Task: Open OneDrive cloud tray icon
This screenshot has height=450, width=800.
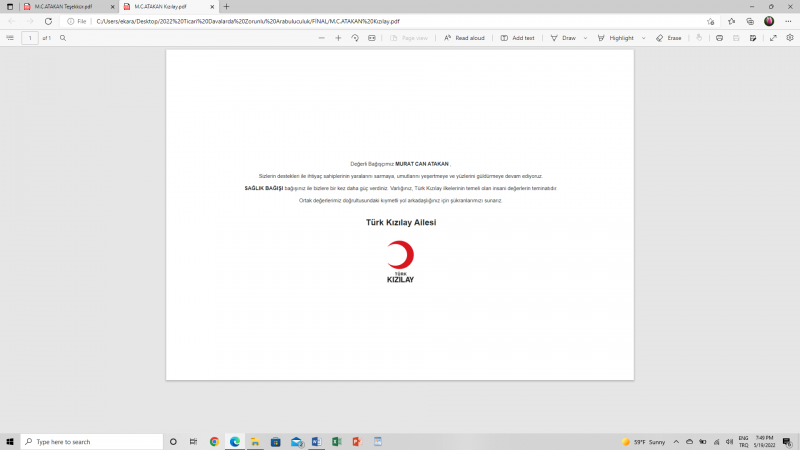Action: pyautogui.click(x=689, y=442)
